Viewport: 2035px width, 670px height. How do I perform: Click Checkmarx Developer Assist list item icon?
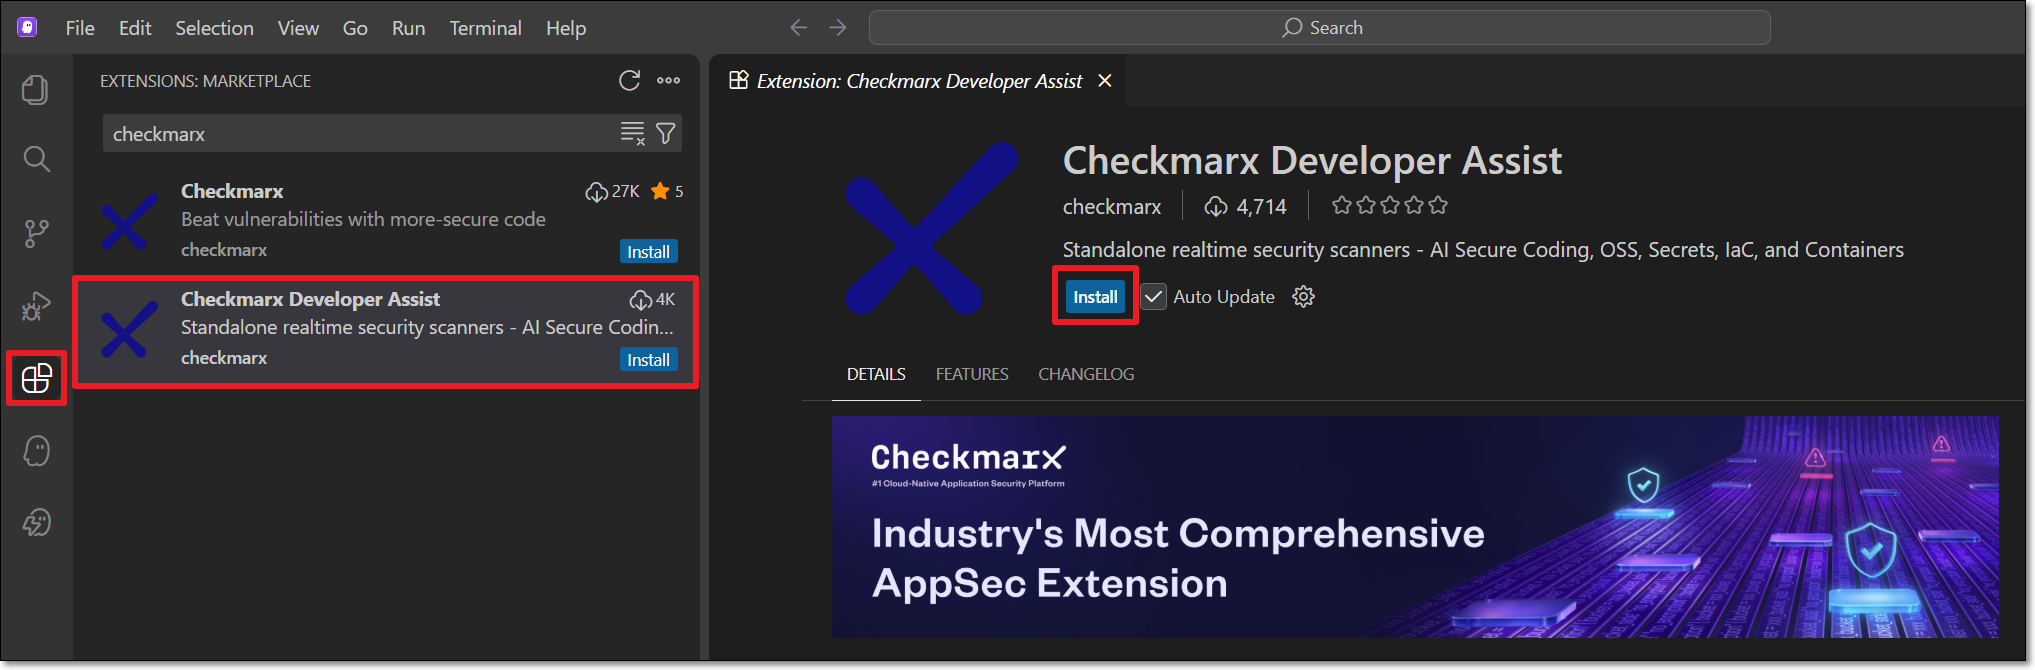click(129, 329)
